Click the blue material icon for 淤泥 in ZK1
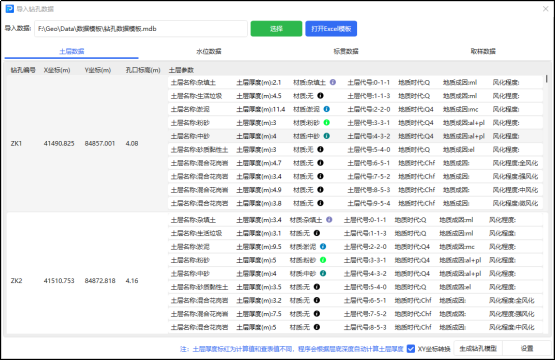Viewport: 556px width, 361px height. point(327,109)
